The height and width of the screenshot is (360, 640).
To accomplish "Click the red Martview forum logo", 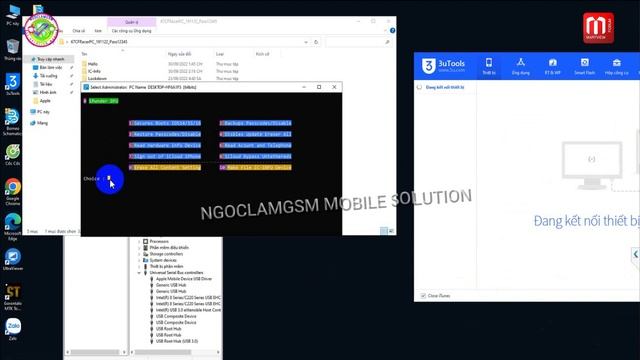I will point(598,28).
